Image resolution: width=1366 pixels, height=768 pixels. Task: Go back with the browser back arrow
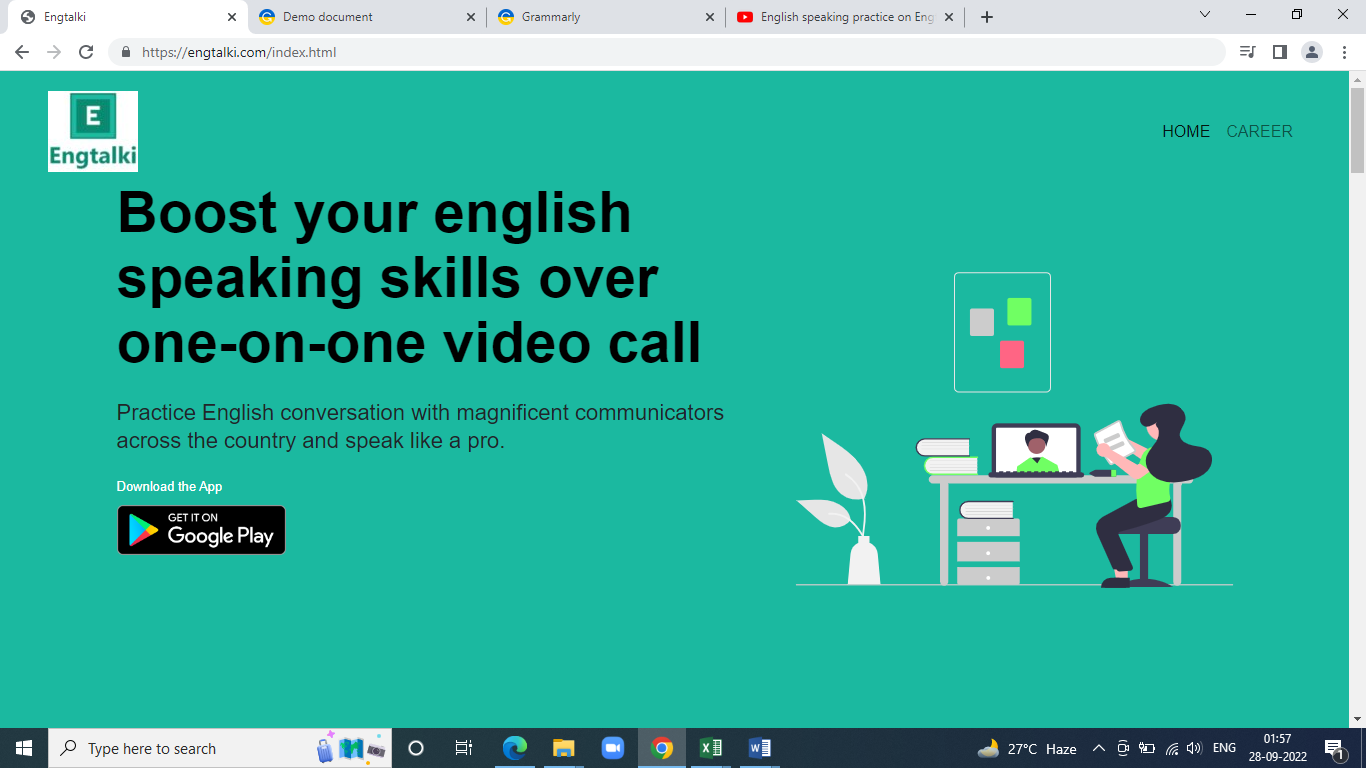pyautogui.click(x=22, y=52)
